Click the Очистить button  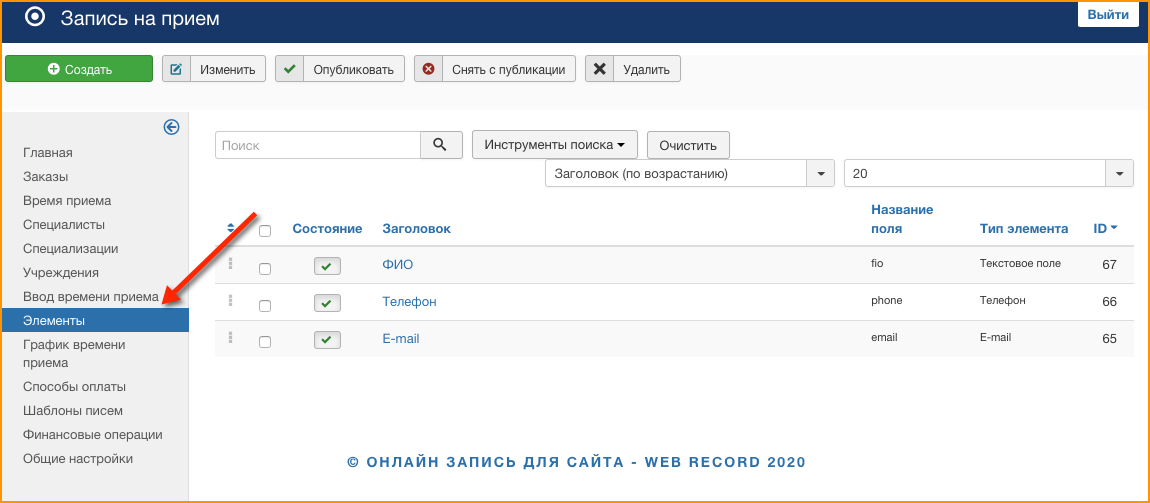(688, 145)
